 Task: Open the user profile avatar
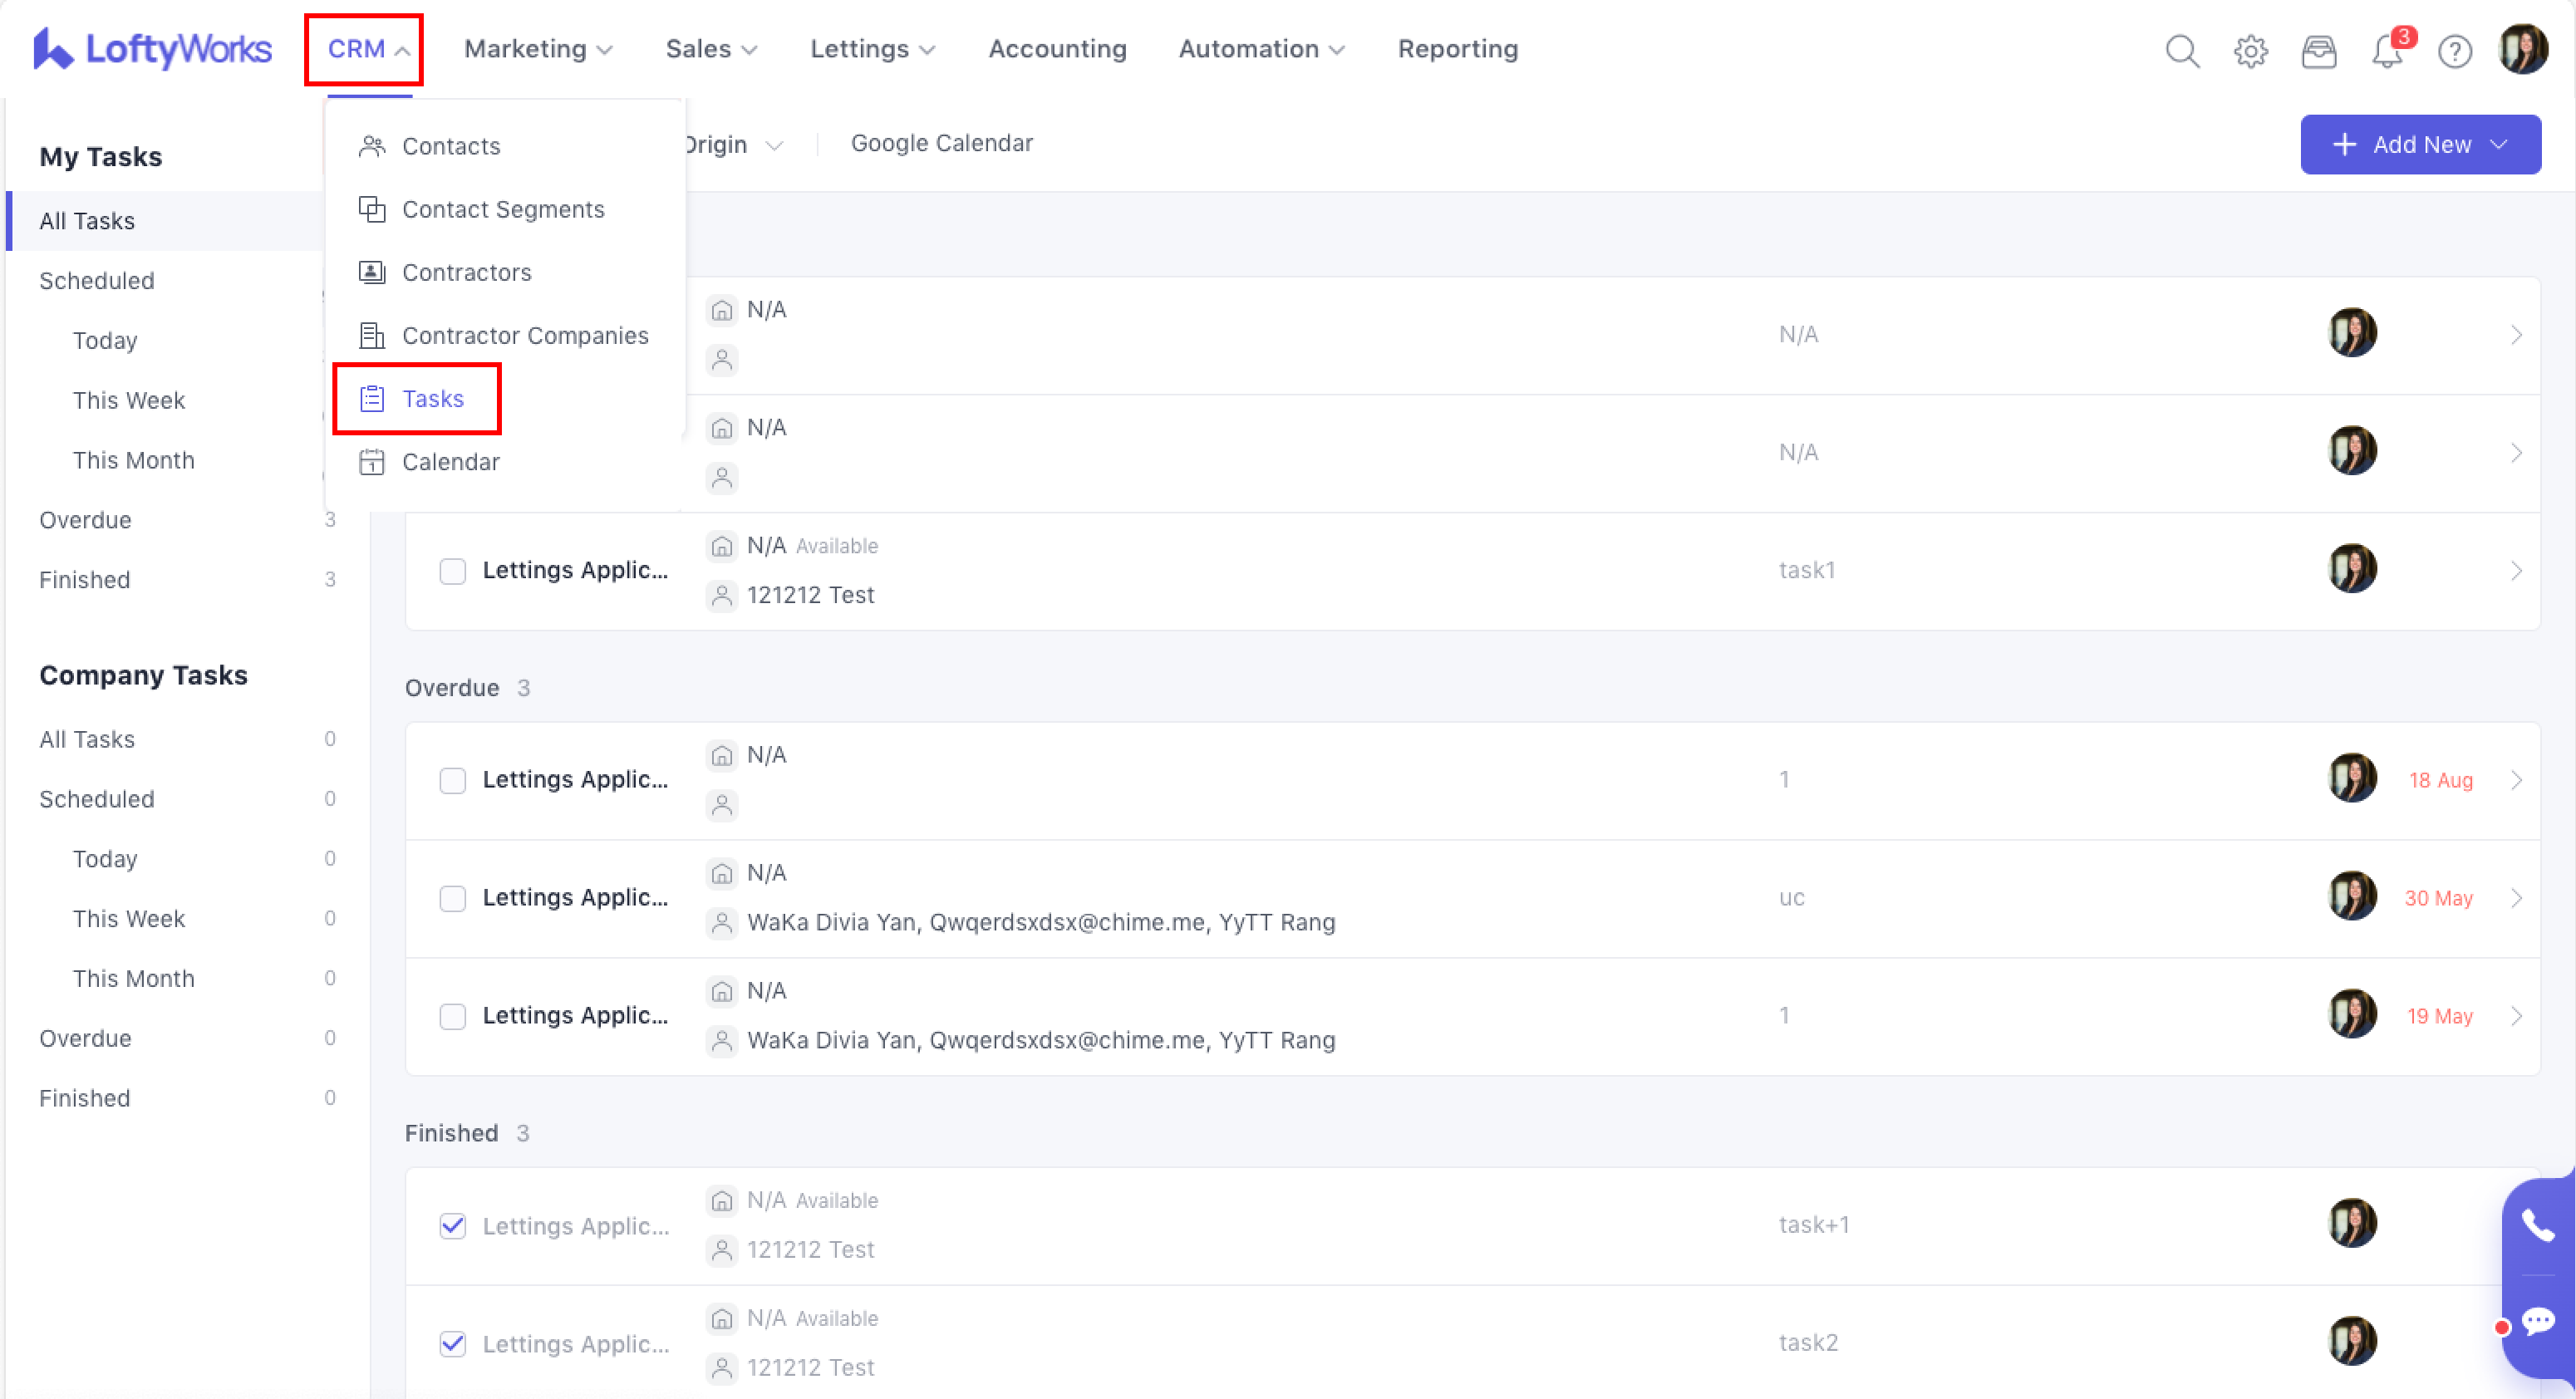click(x=2523, y=50)
